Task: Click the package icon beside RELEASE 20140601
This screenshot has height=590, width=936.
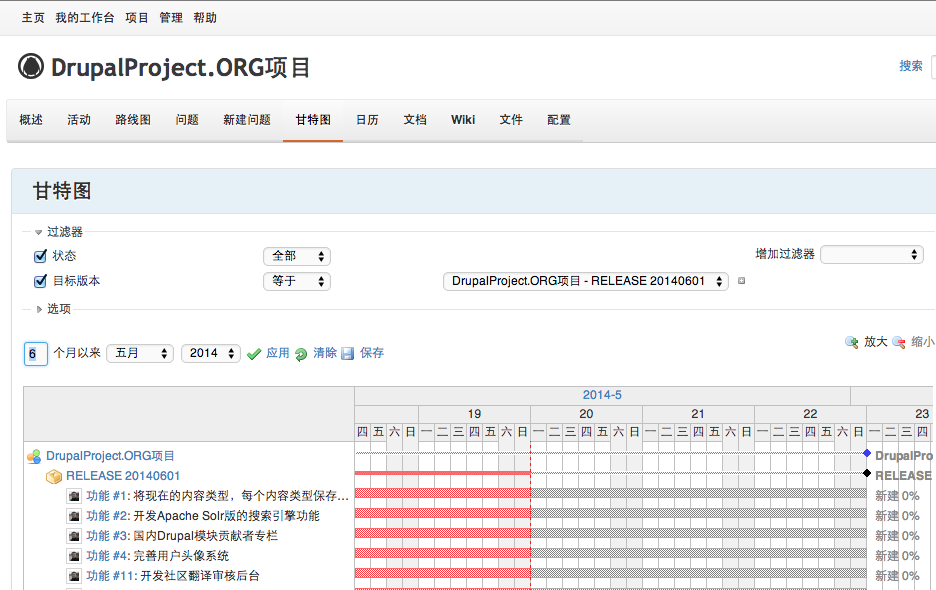Action: pos(54,477)
